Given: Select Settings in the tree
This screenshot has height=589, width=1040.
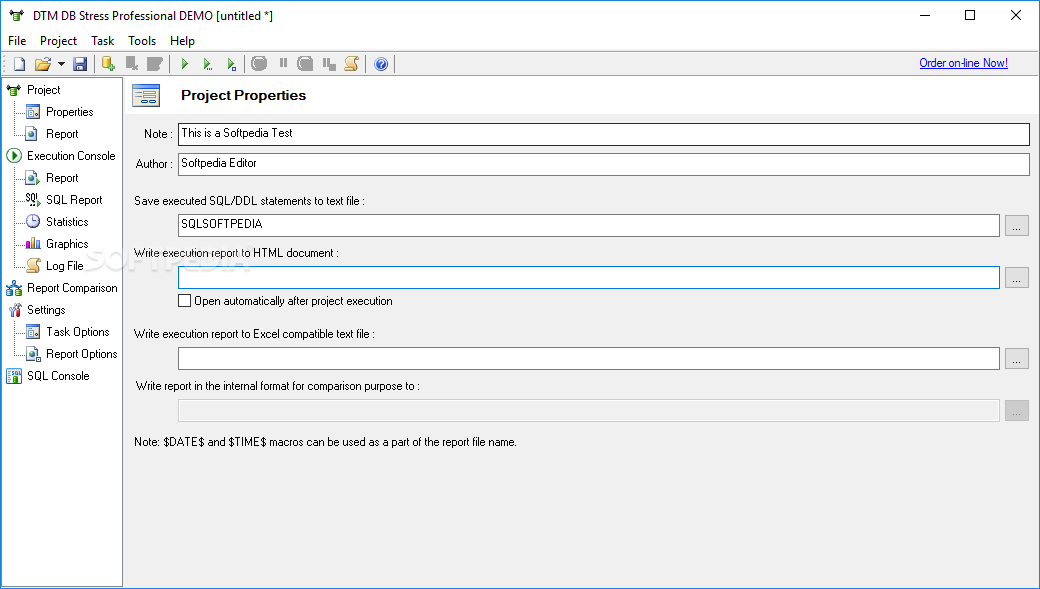Looking at the screenshot, I should (46, 310).
